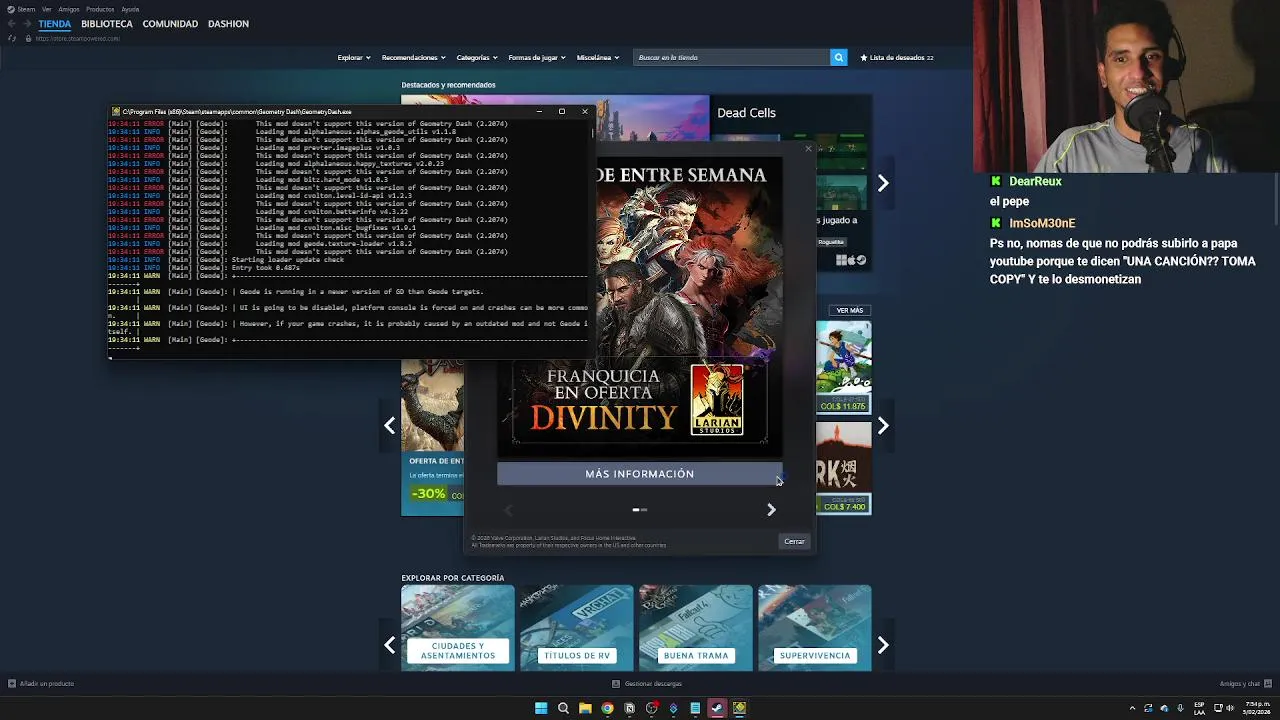Open Windows Start menu
This screenshot has height=720, width=1280.
[x=541, y=708]
